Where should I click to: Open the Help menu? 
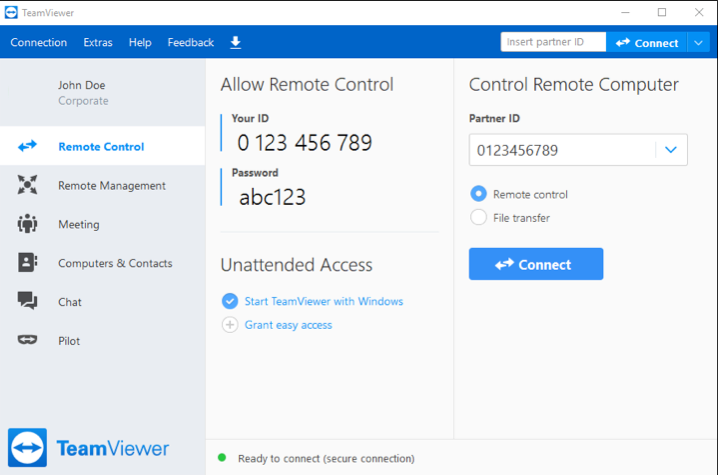pos(140,43)
